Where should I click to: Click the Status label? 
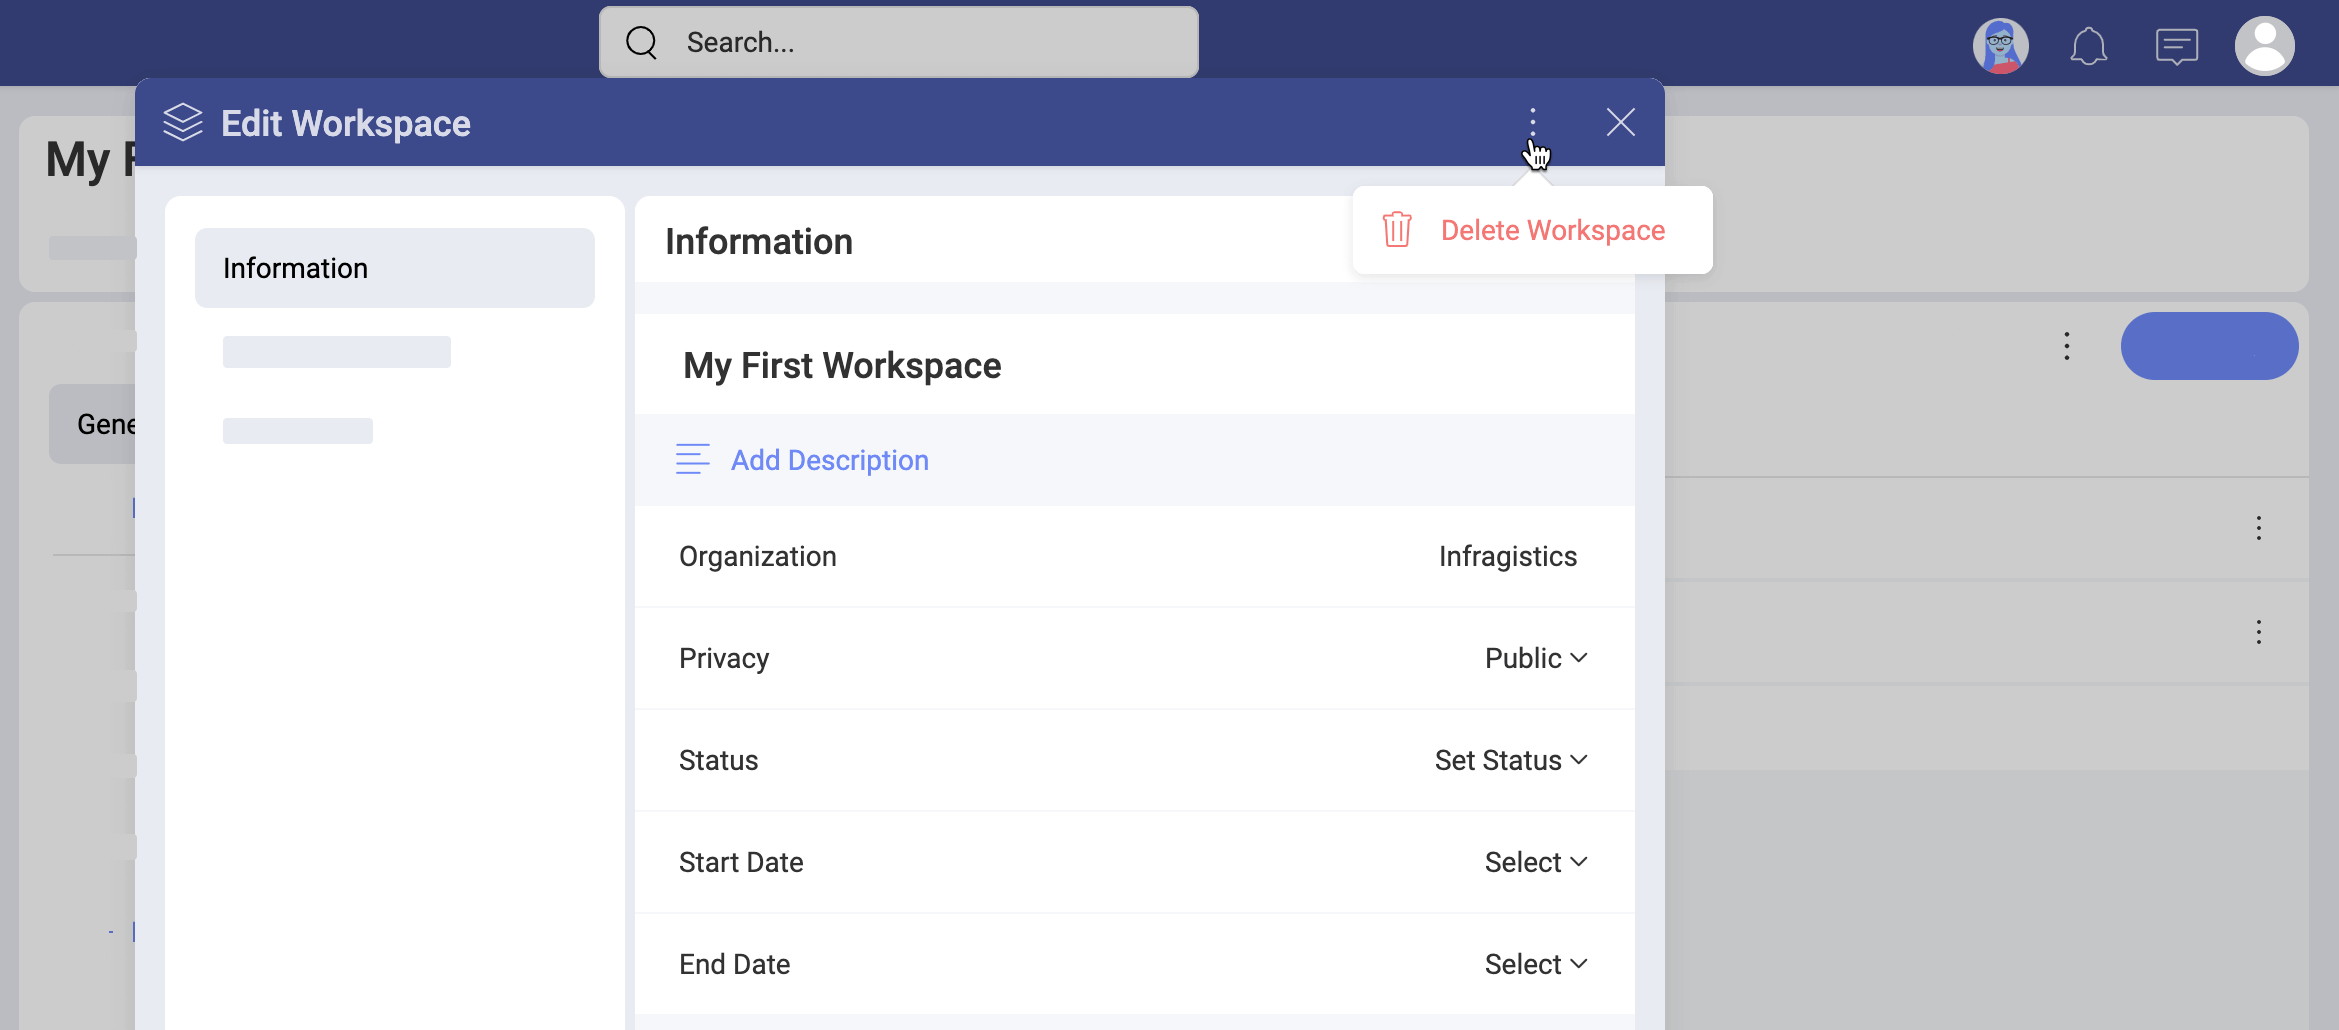(x=718, y=760)
